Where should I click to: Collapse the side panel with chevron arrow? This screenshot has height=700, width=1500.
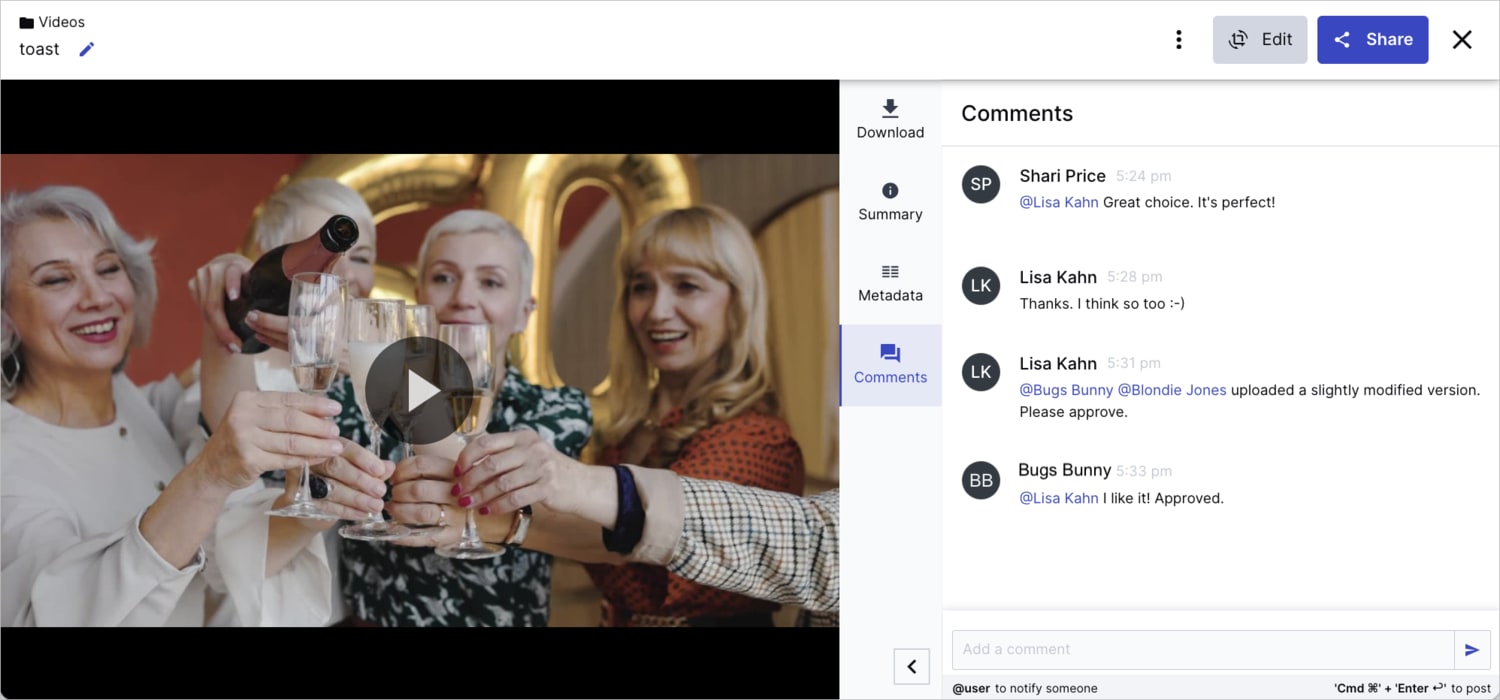coord(912,666)
